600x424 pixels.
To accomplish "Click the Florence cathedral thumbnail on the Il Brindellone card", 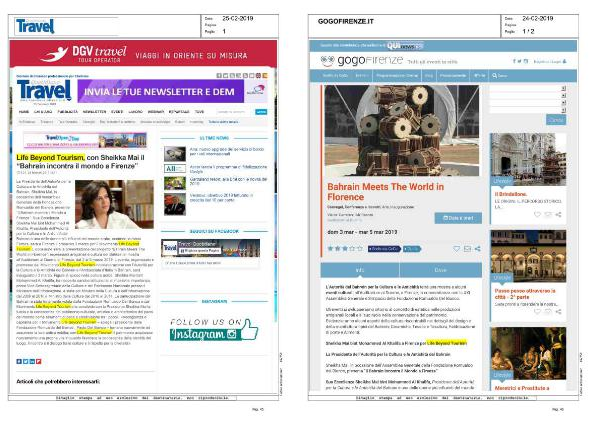I will 528,159.
